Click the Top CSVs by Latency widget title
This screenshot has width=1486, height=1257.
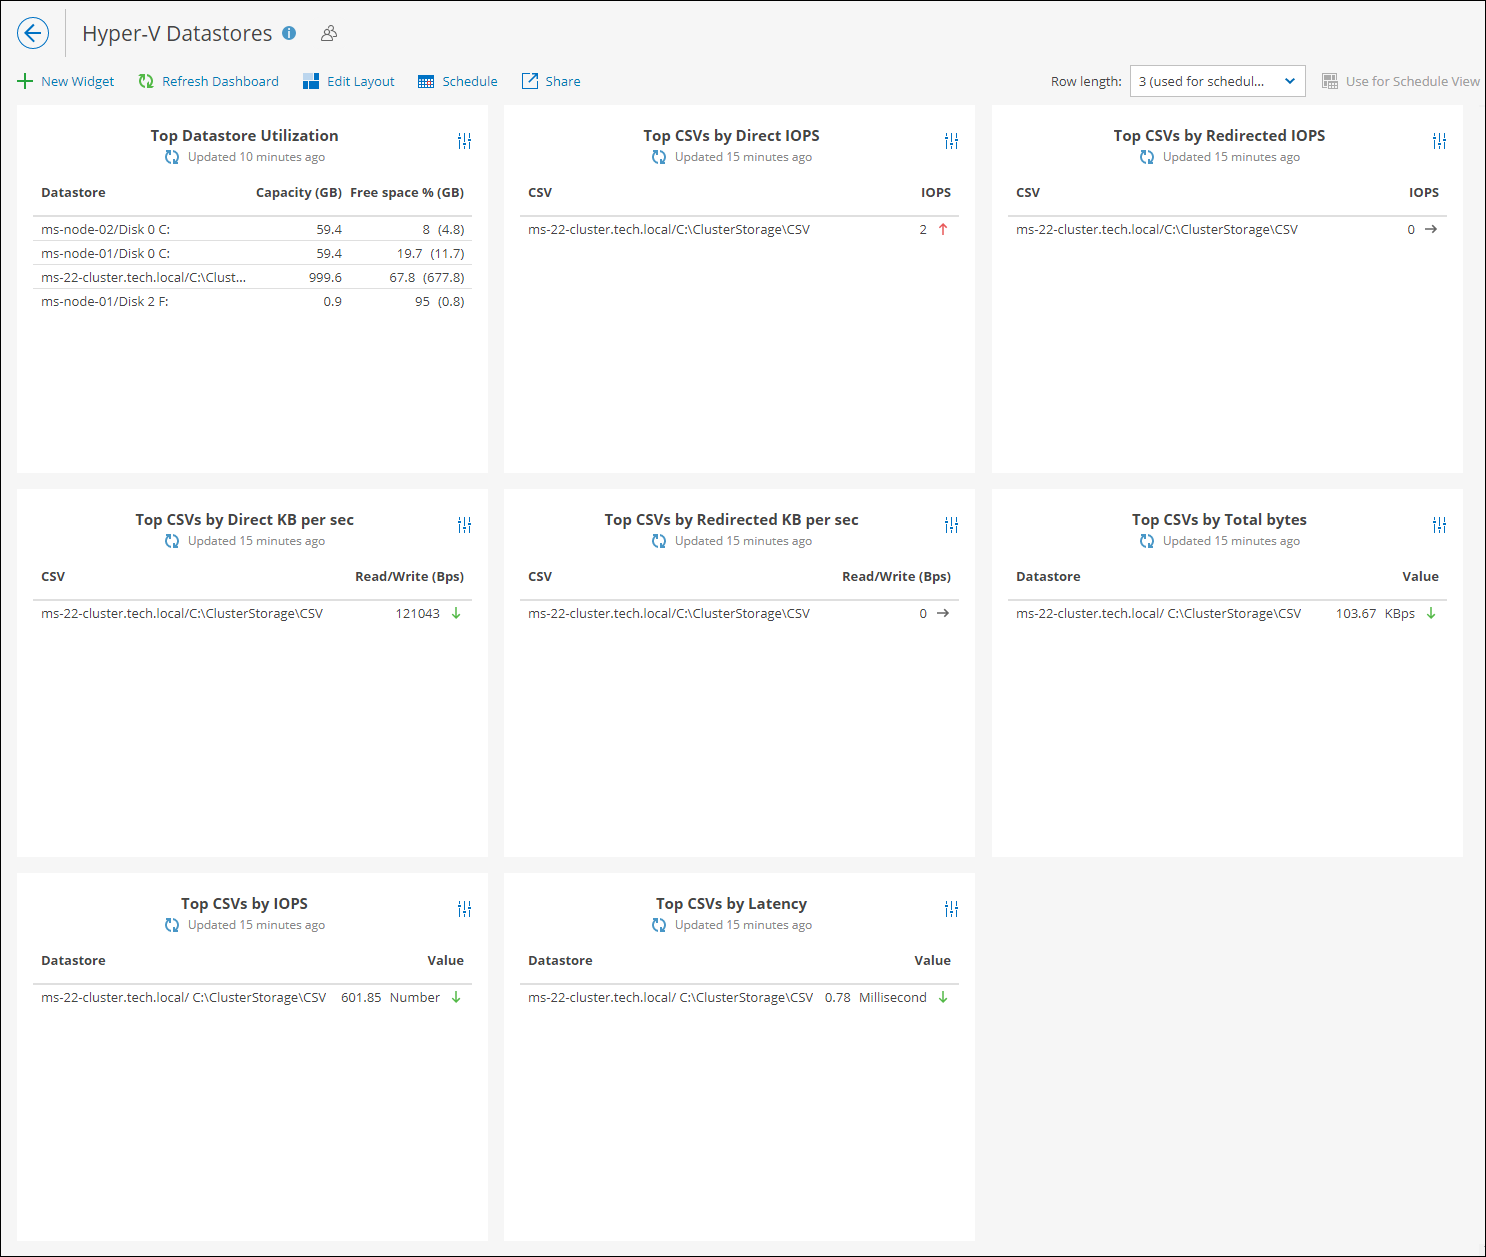click(x=731, y=903)
